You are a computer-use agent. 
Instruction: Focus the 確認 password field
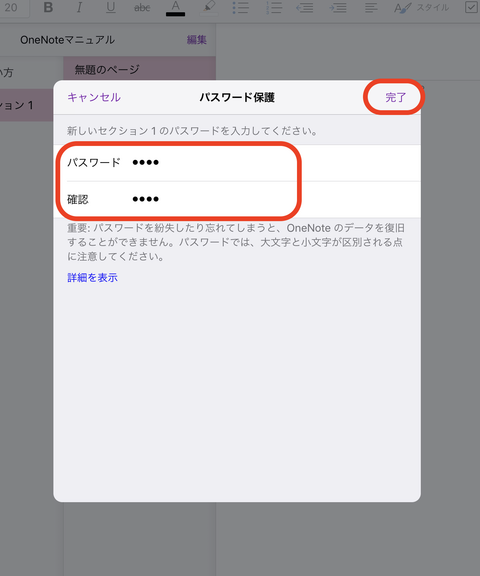(x=237, y=199)
